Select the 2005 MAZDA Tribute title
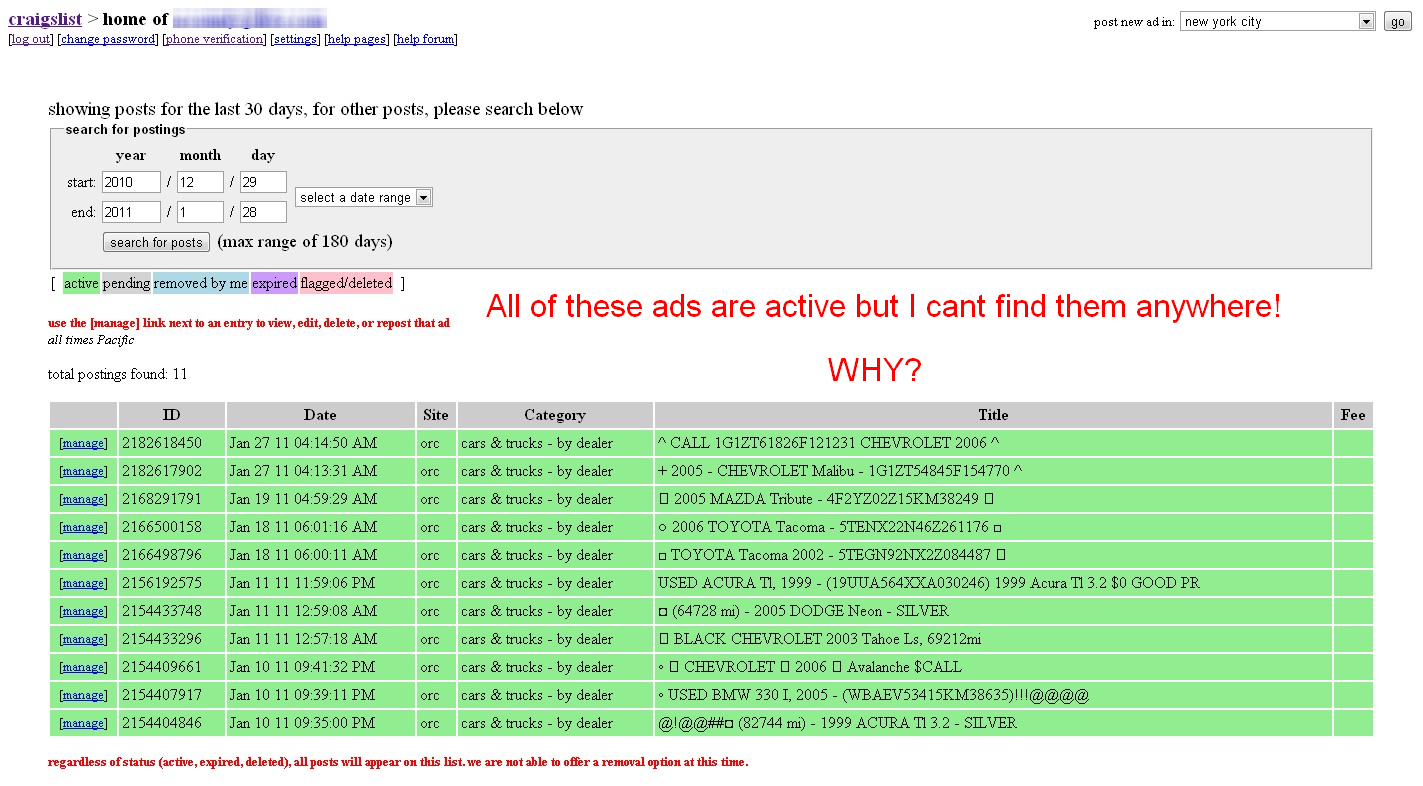Viewport: 1423px width, 786px height. pyautogui.click(x=826, y=499)
